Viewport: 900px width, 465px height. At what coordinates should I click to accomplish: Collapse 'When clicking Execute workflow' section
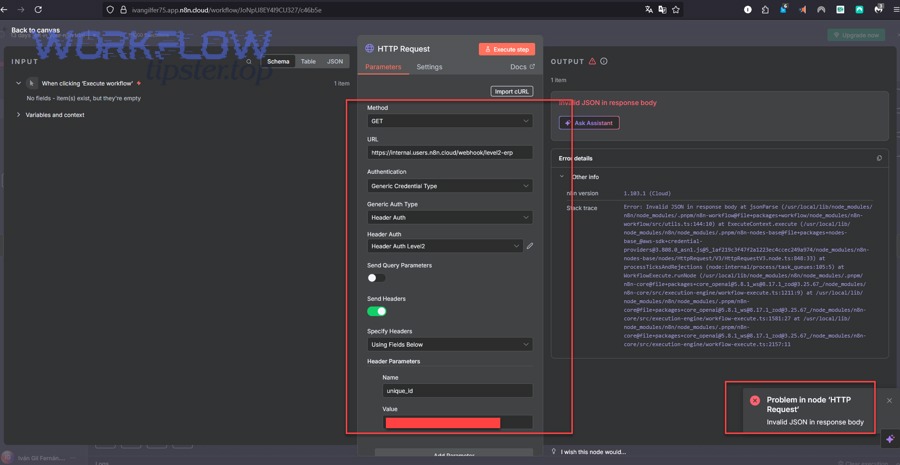[x=18, y=83]
